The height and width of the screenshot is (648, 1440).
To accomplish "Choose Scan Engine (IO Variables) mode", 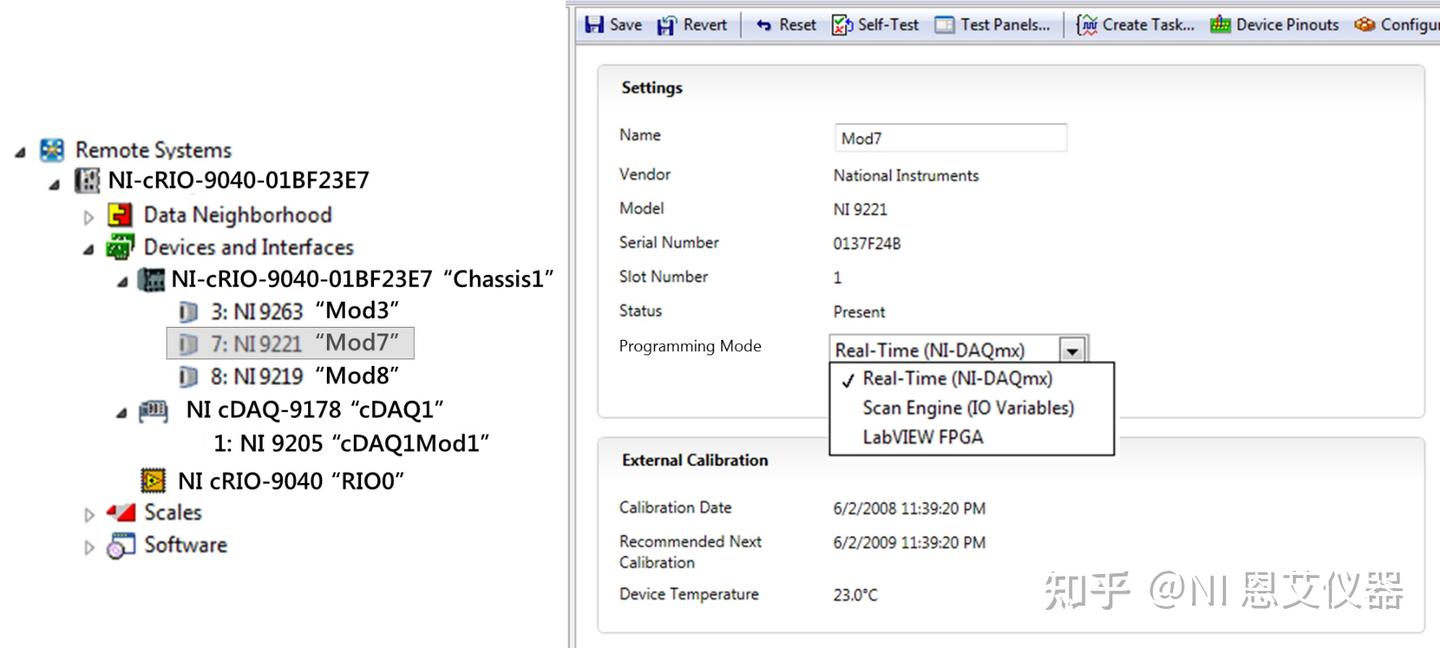I will pyautogui.click(x=968, y=408).
